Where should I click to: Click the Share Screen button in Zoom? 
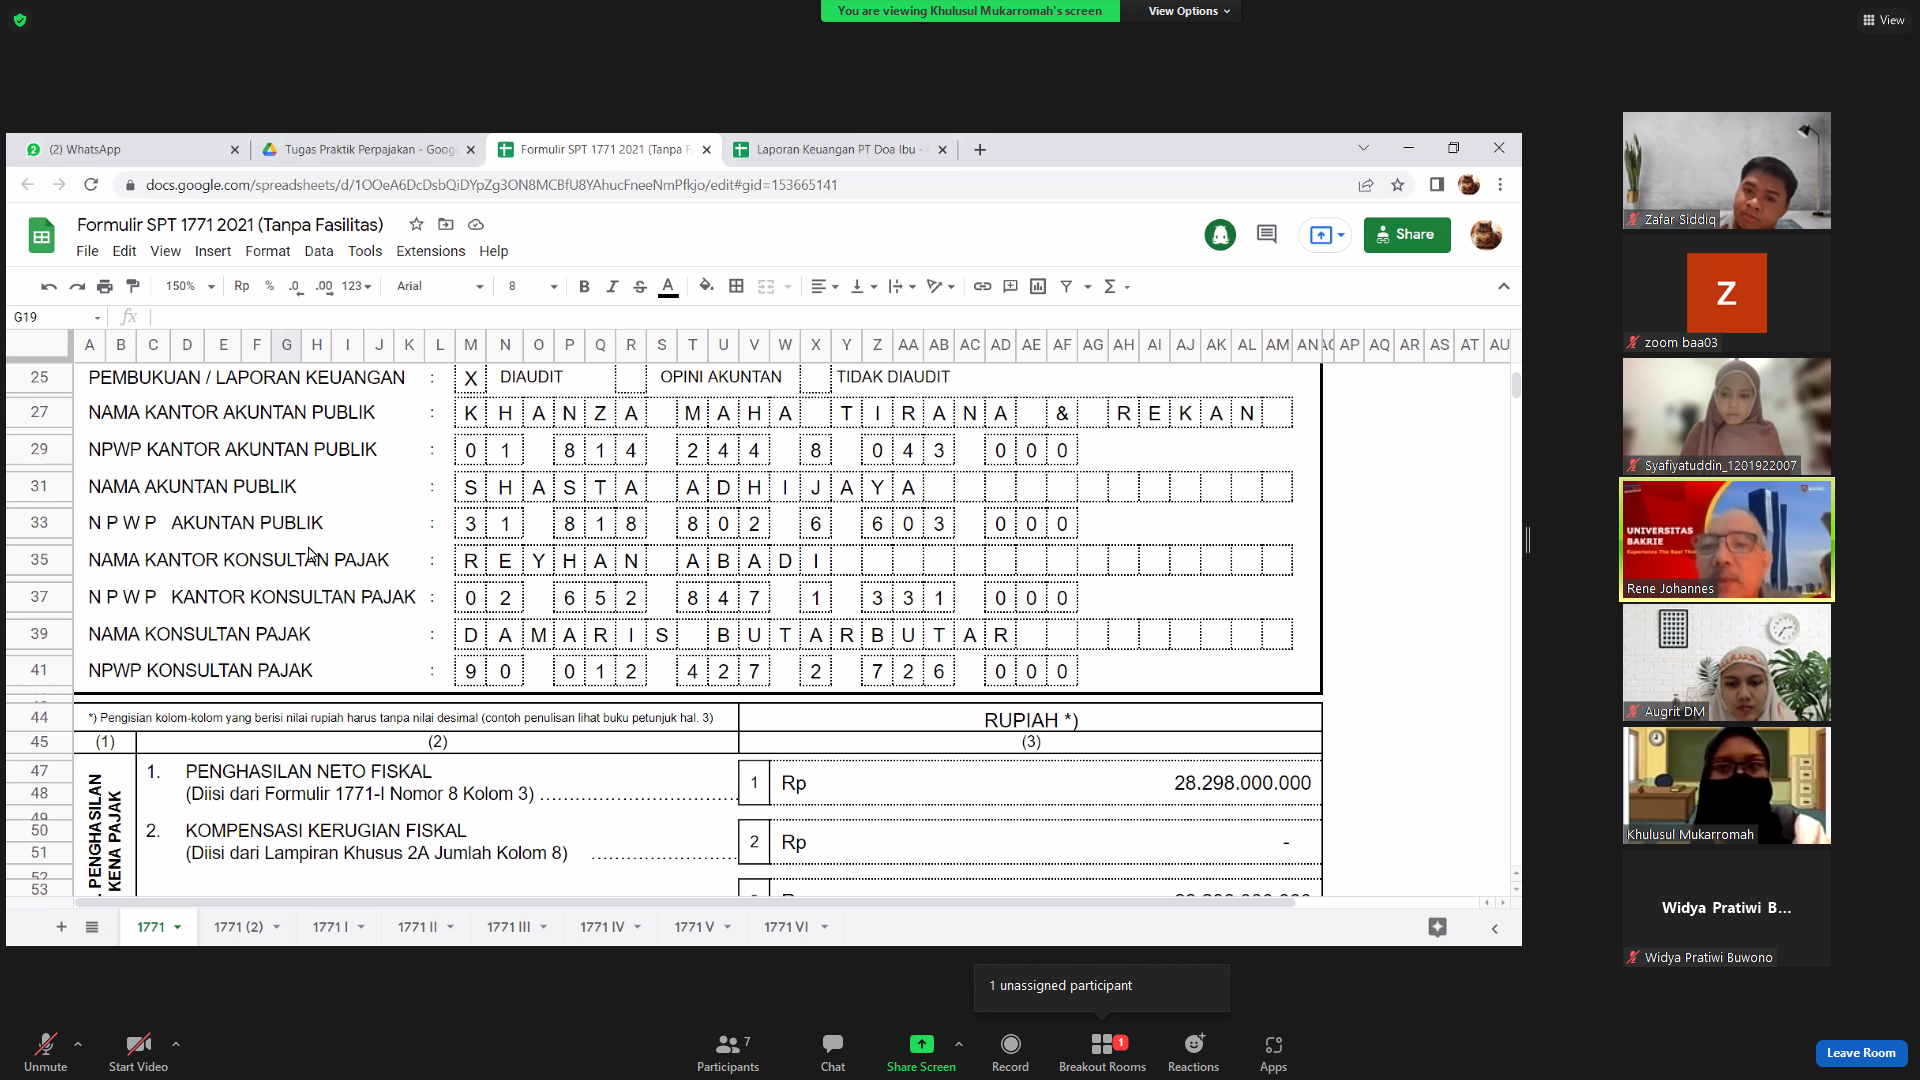click(x=921, y=1052)
